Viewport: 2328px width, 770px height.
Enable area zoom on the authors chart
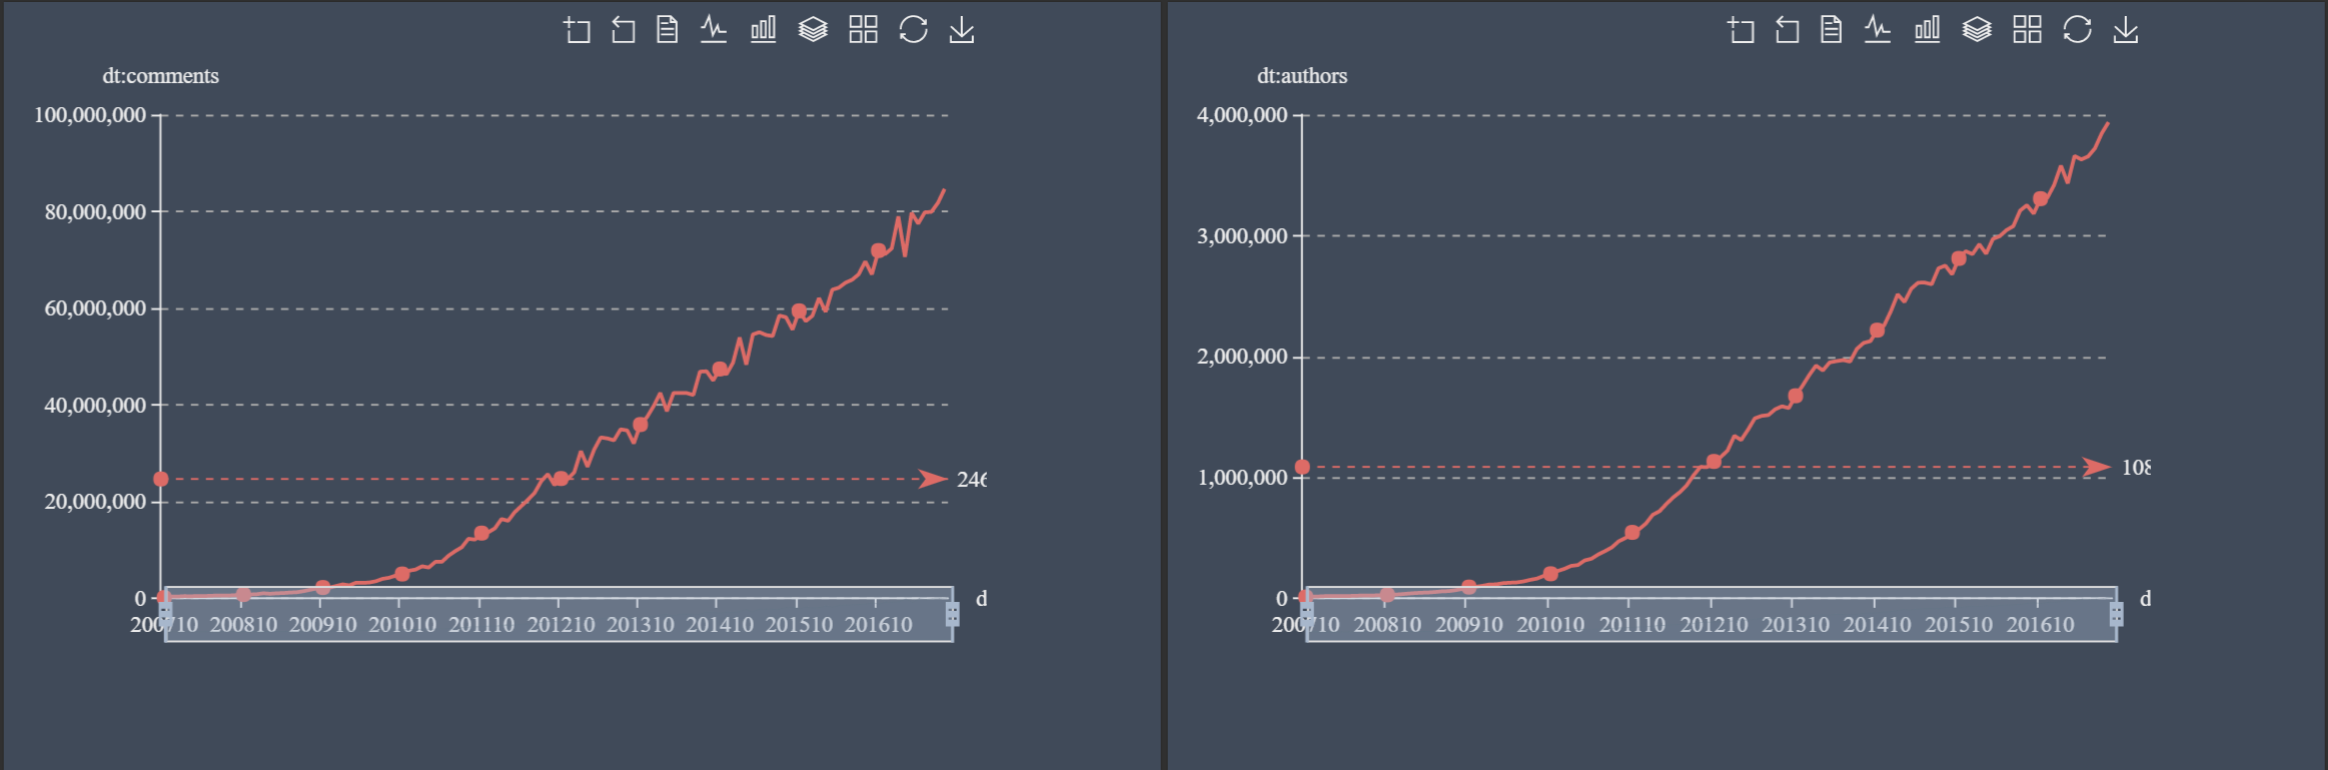point(1740,30)
